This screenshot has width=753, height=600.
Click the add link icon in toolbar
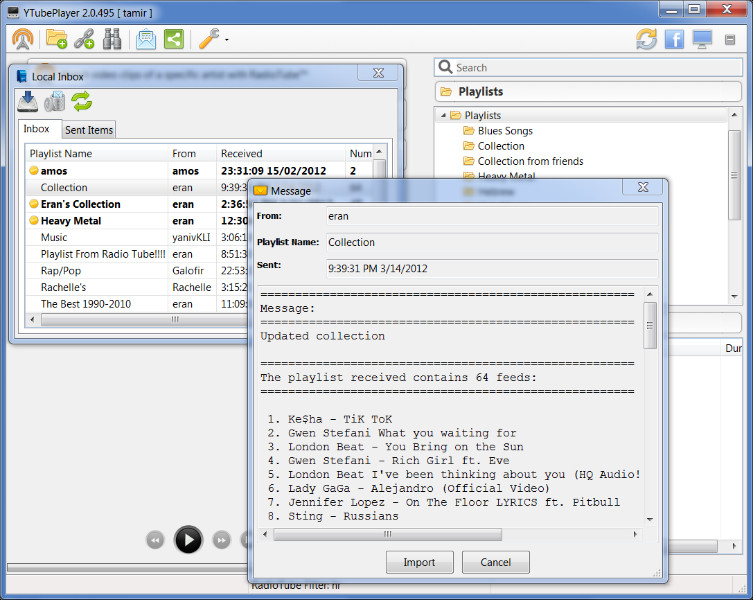click(85, 39)
